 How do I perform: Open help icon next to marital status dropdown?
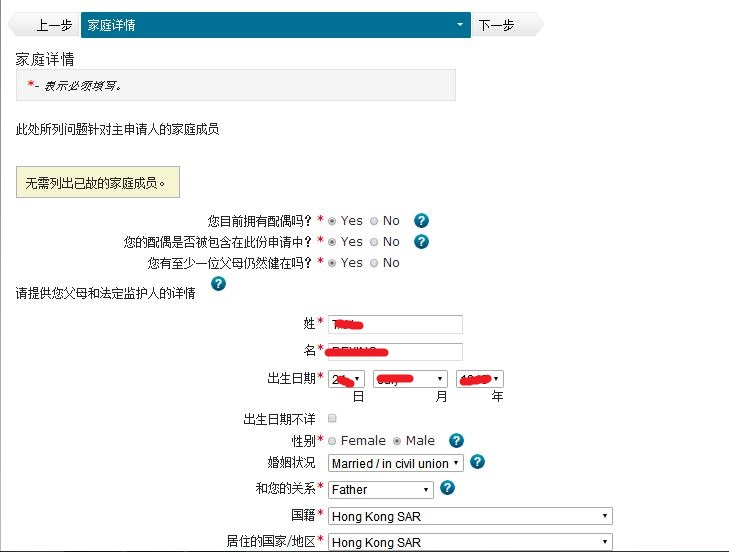pyautogui.click(x=477, y=462)
